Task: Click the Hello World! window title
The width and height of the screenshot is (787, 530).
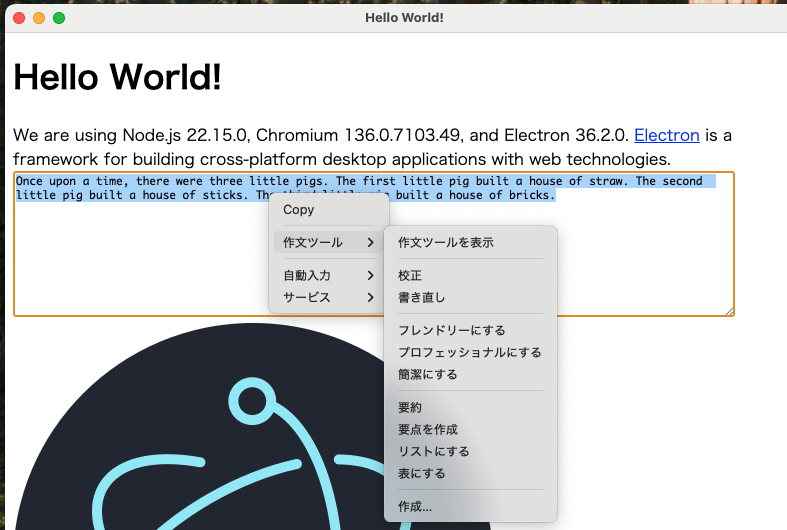Action: pyautogui.click(x=404, y=18)
